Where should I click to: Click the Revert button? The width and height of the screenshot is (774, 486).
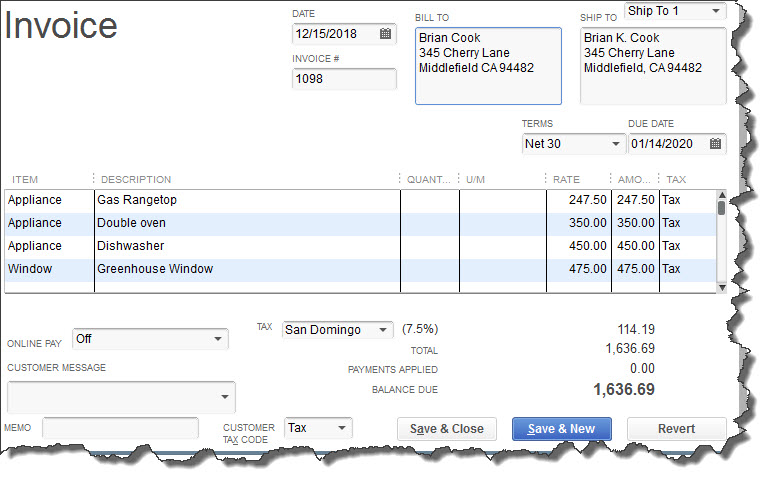tap(676, 429)
